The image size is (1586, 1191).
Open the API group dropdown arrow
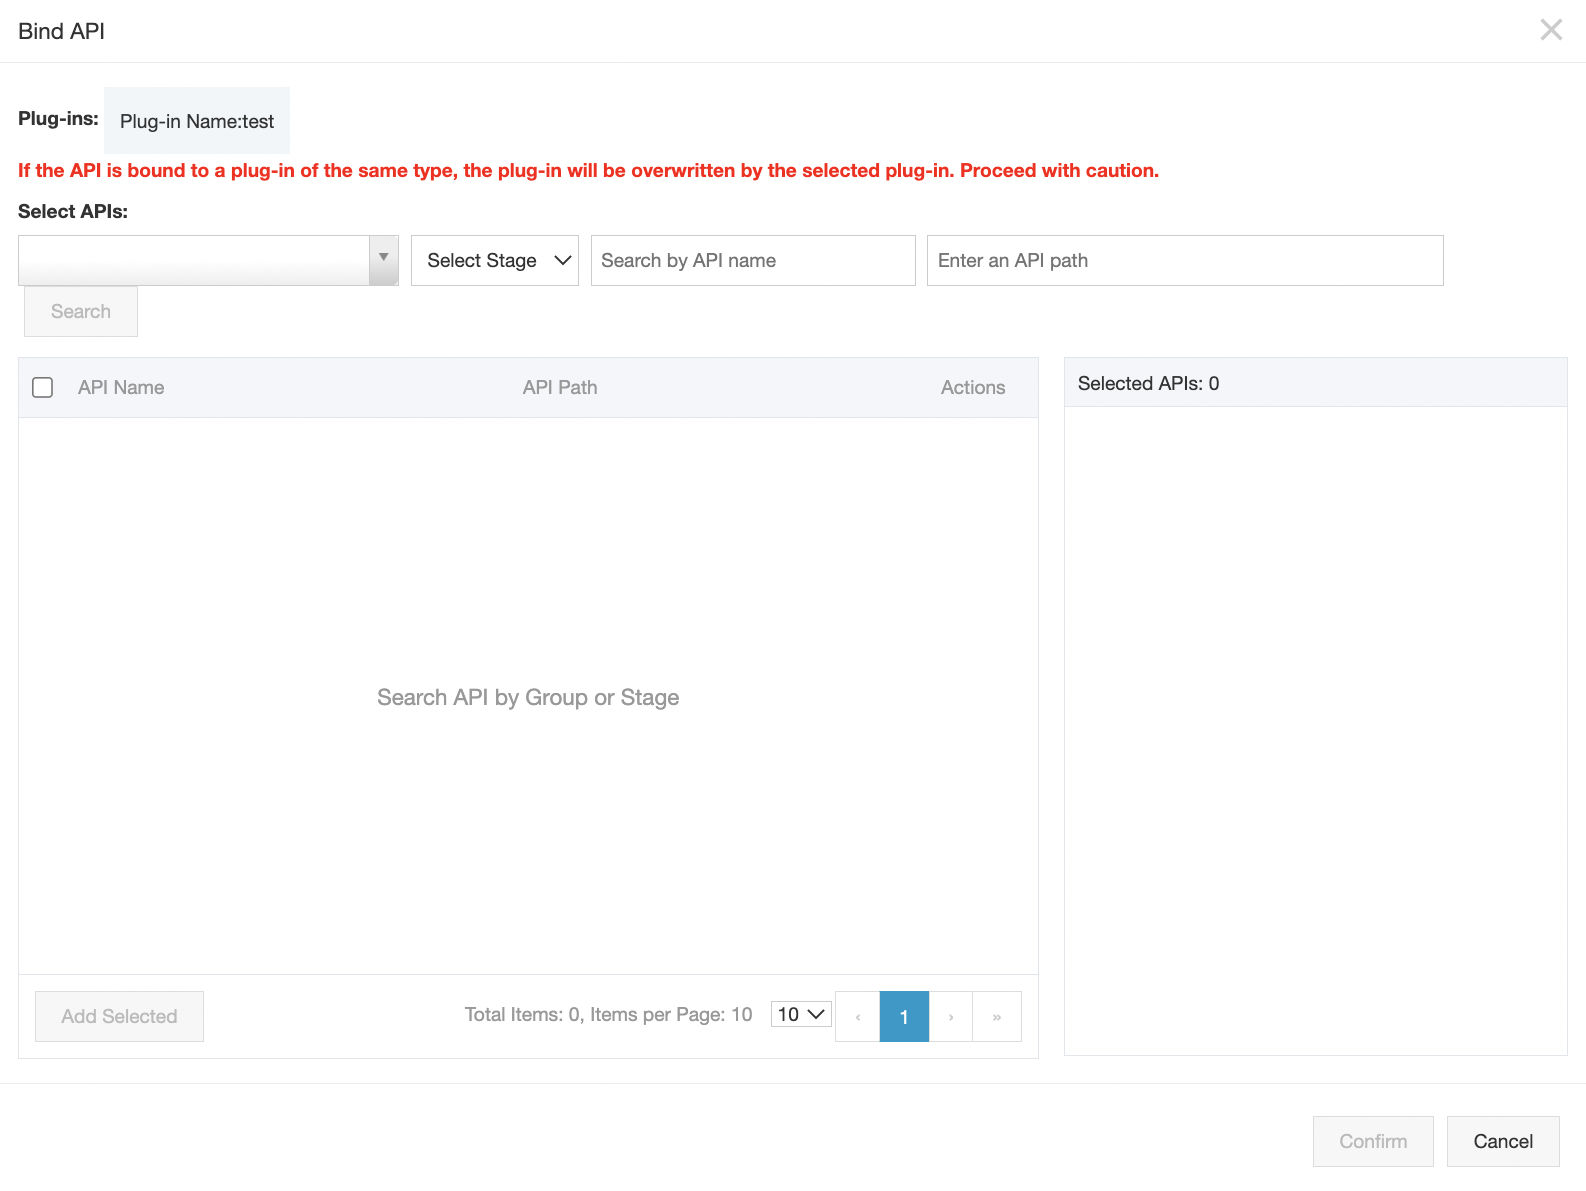click(x=383, y=260)
